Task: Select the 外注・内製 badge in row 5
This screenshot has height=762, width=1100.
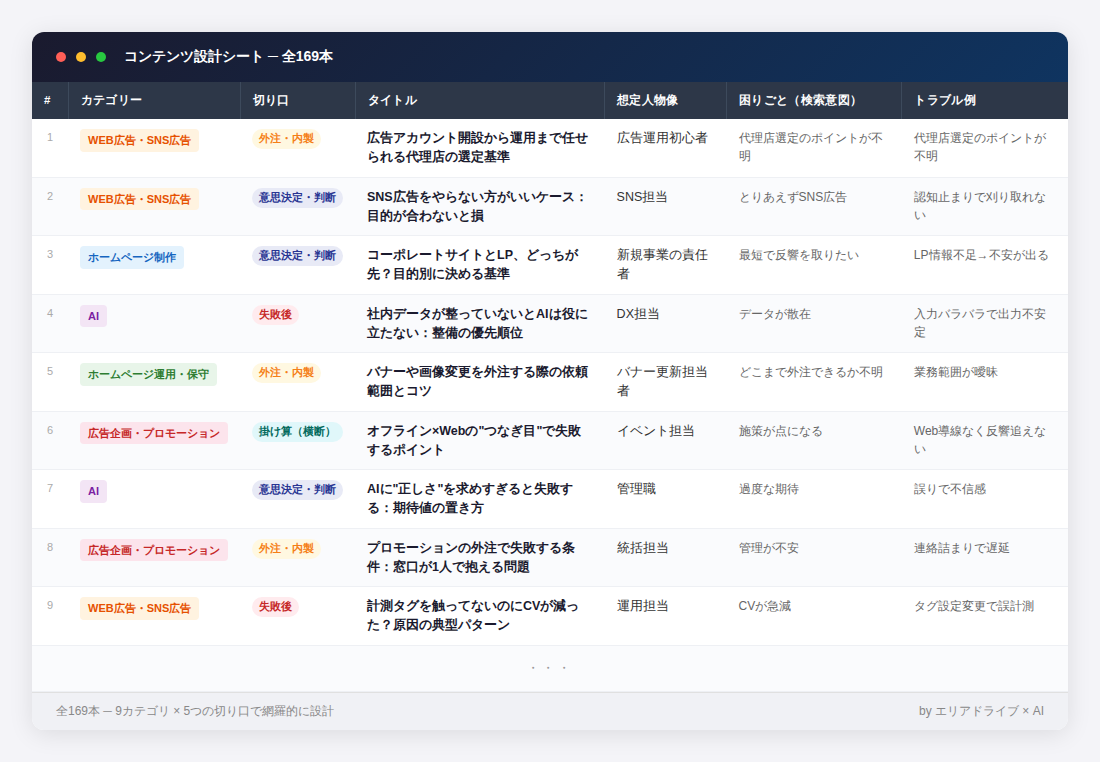Action: pyautogui.click(x=288, y=373)
